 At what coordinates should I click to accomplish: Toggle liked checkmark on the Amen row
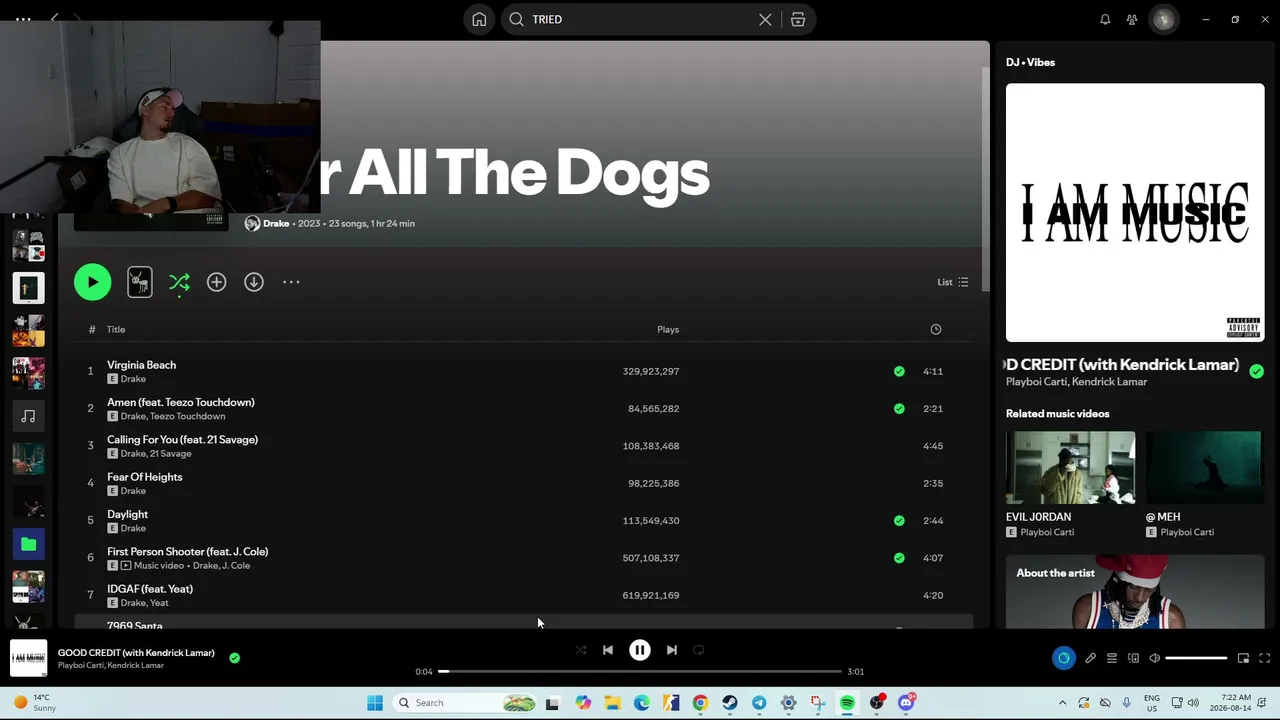pyautogui.click(x=899, y=408)
